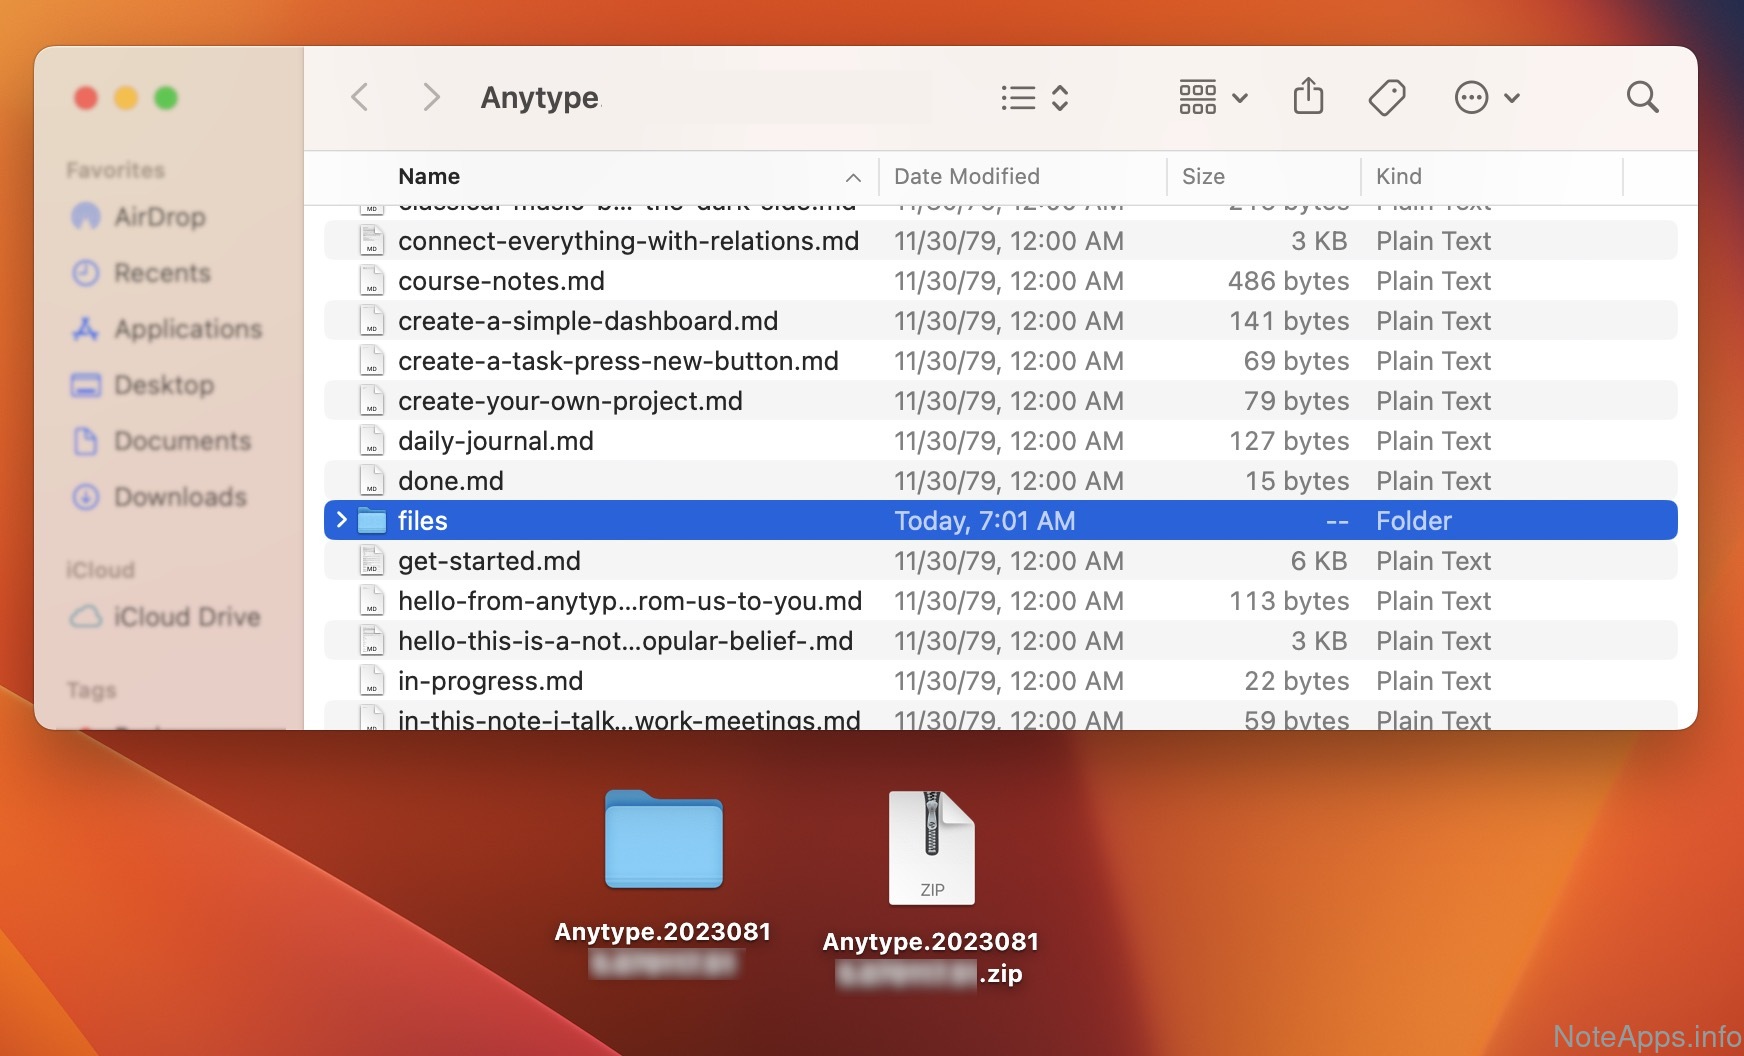Sort by Name column header
This screenshot has height=1056, width=1744.
tap(429, 176)
